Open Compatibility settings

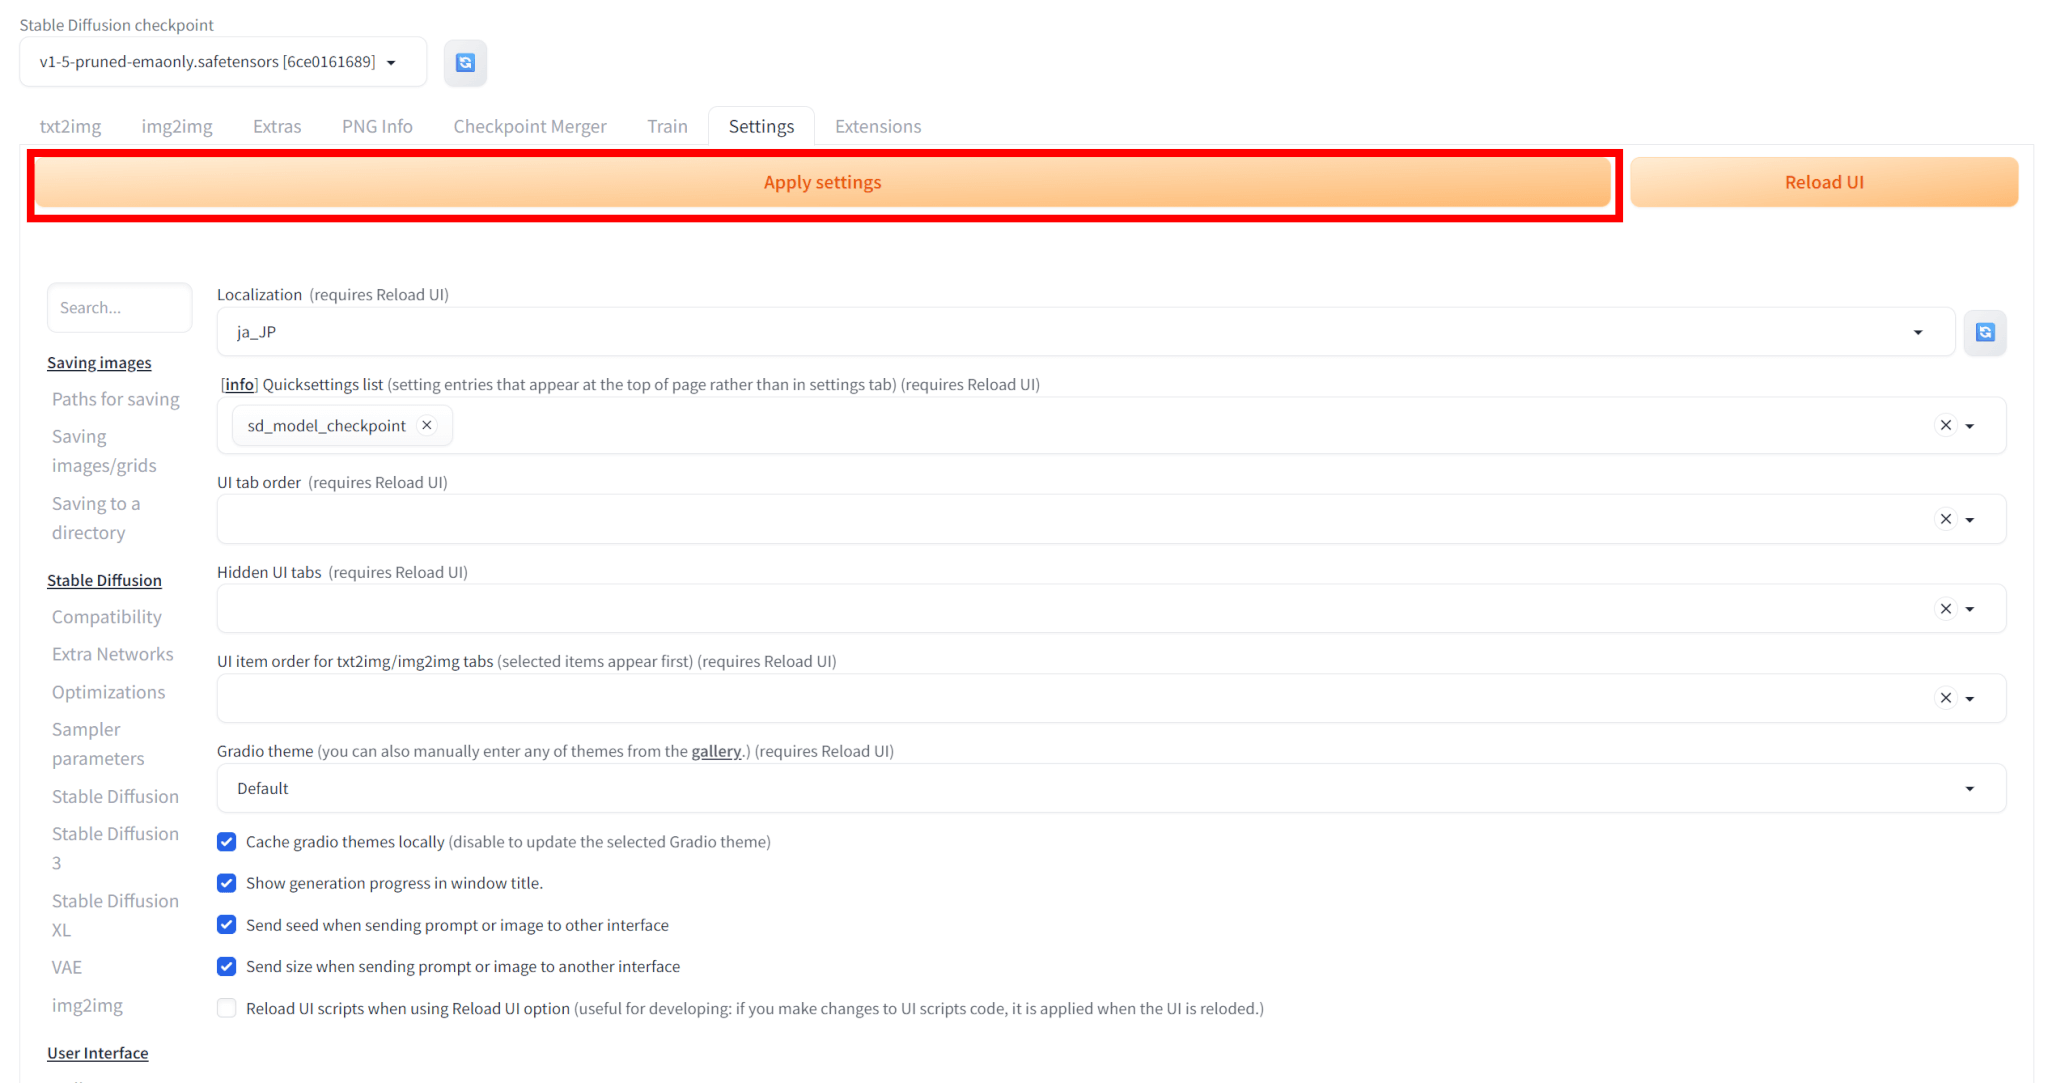coord(107,617)
